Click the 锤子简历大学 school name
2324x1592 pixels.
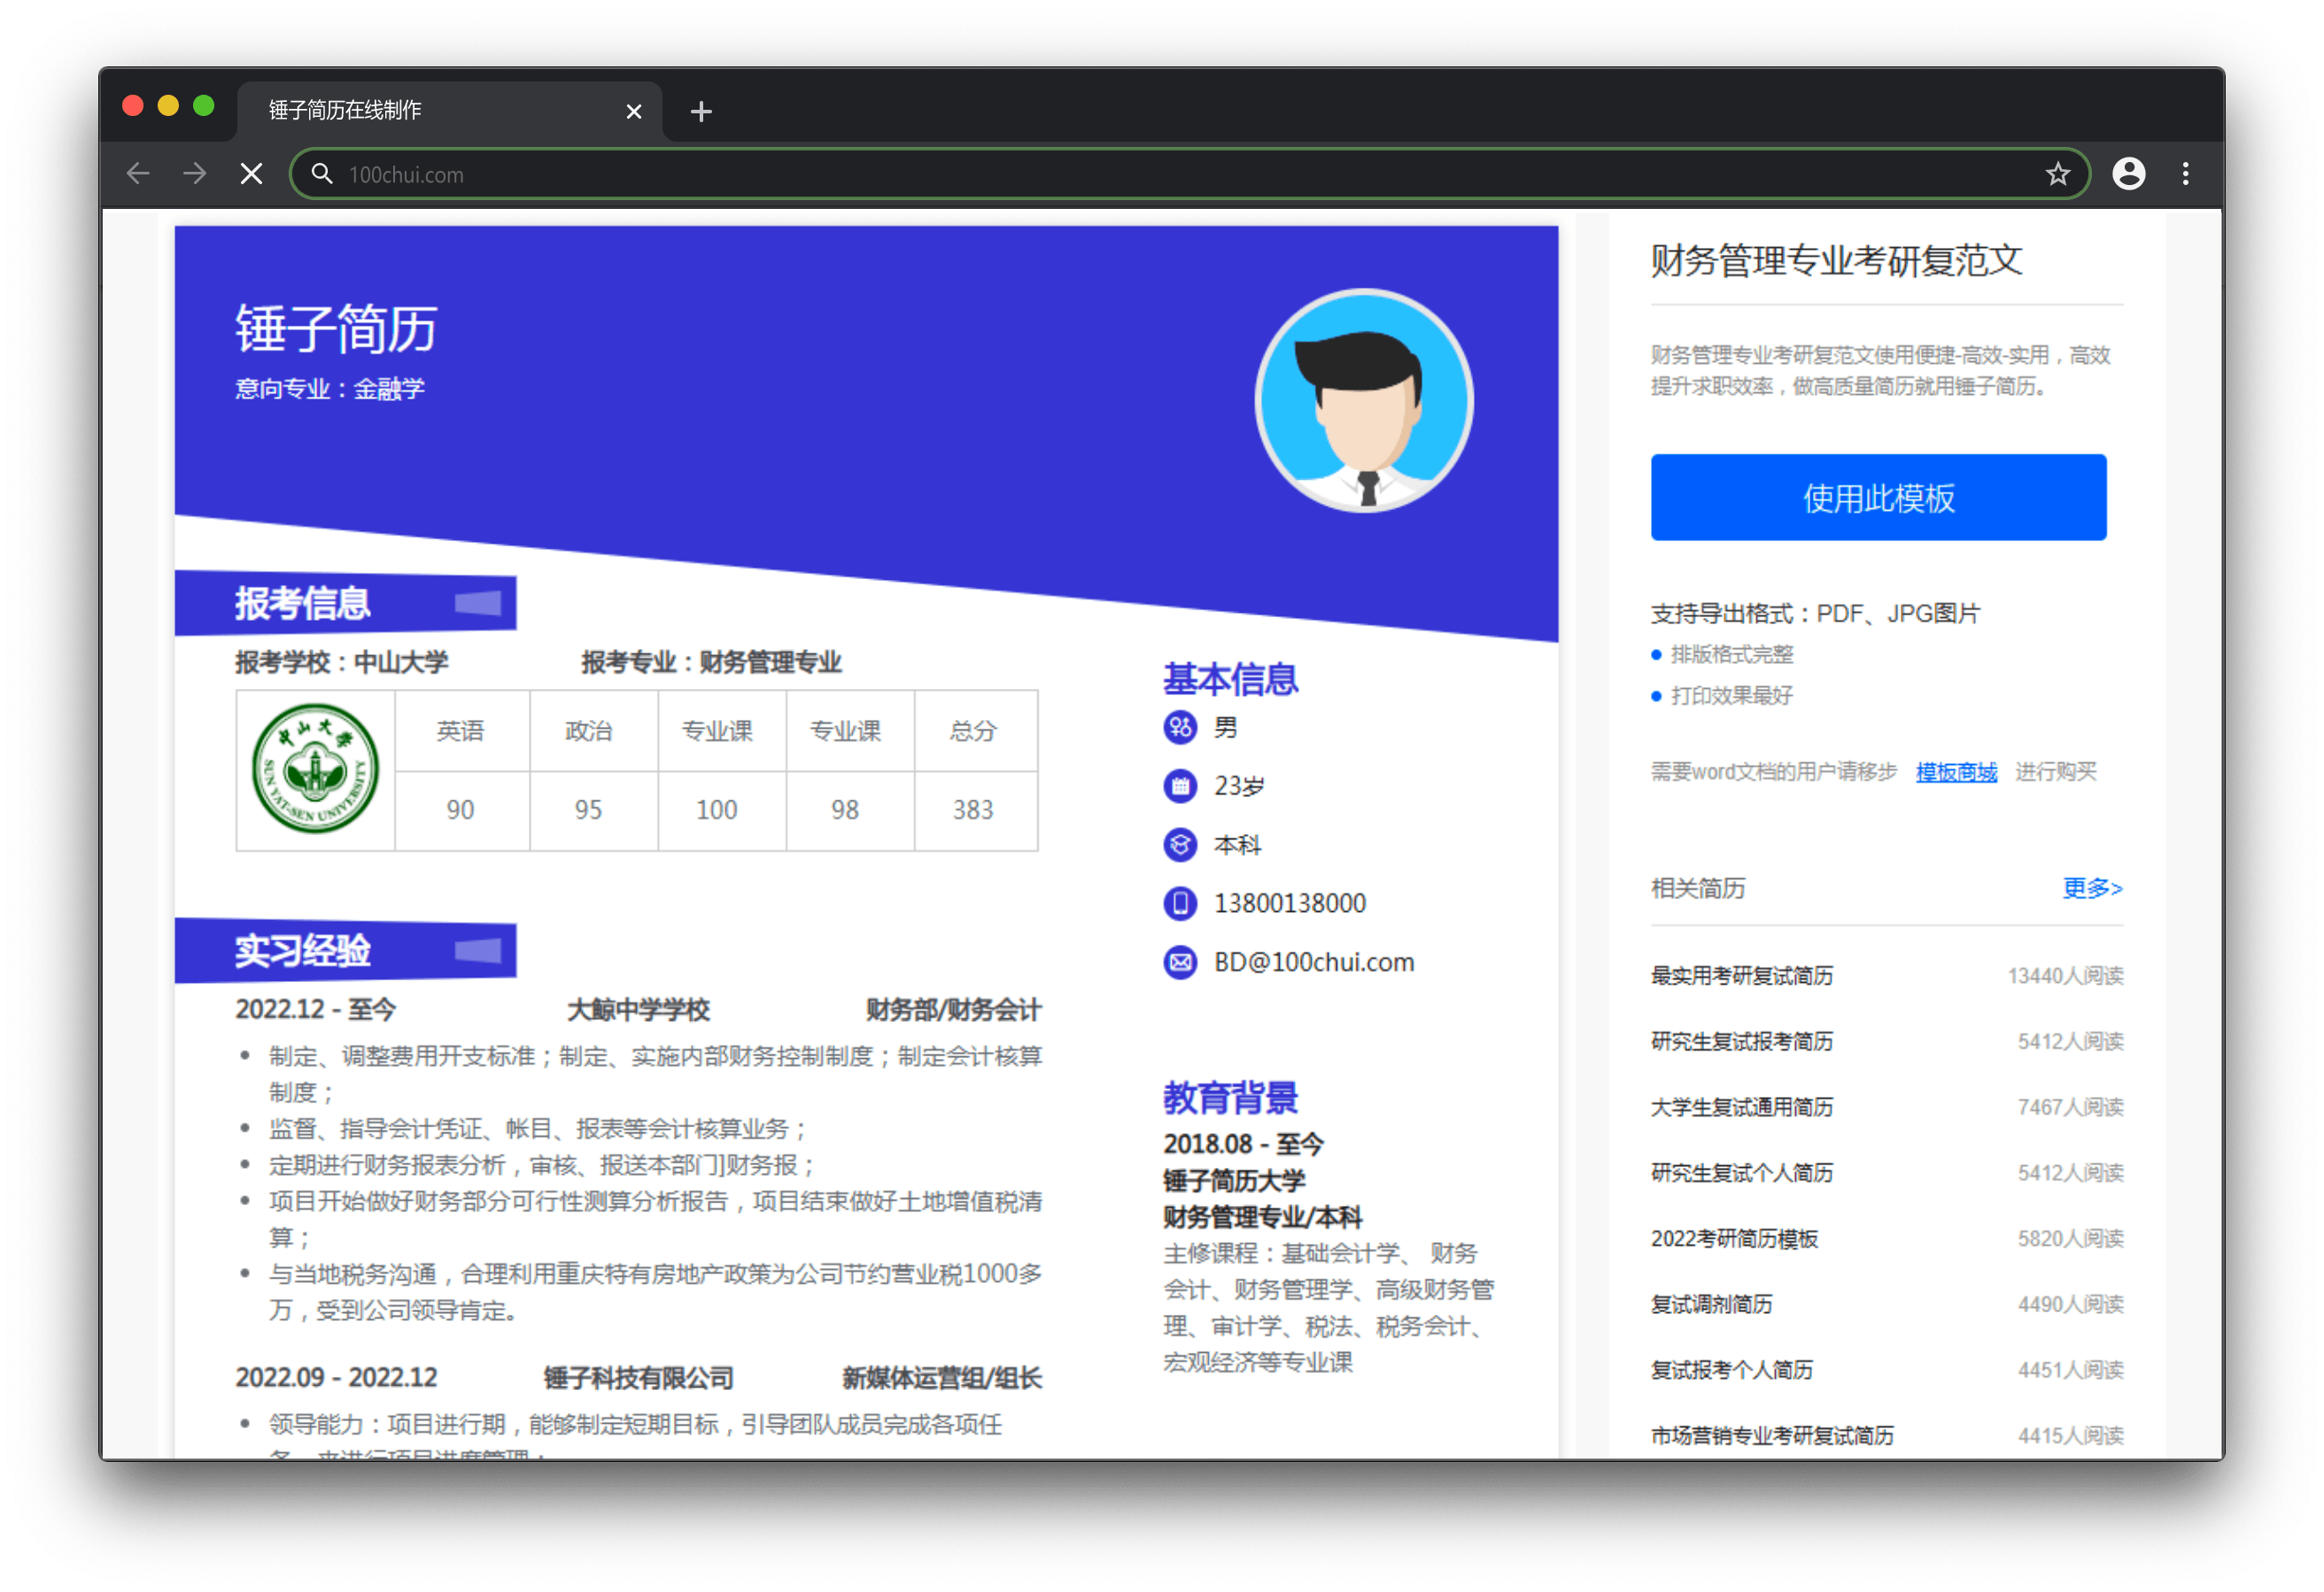click(1234, 1181)
